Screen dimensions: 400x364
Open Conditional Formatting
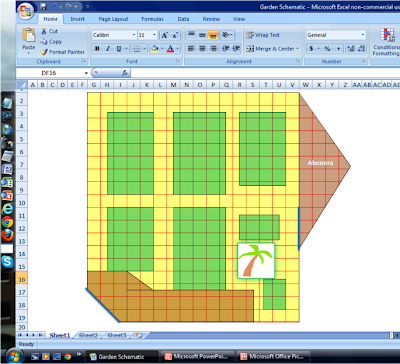pyautogui.click(x=386, y=43)
